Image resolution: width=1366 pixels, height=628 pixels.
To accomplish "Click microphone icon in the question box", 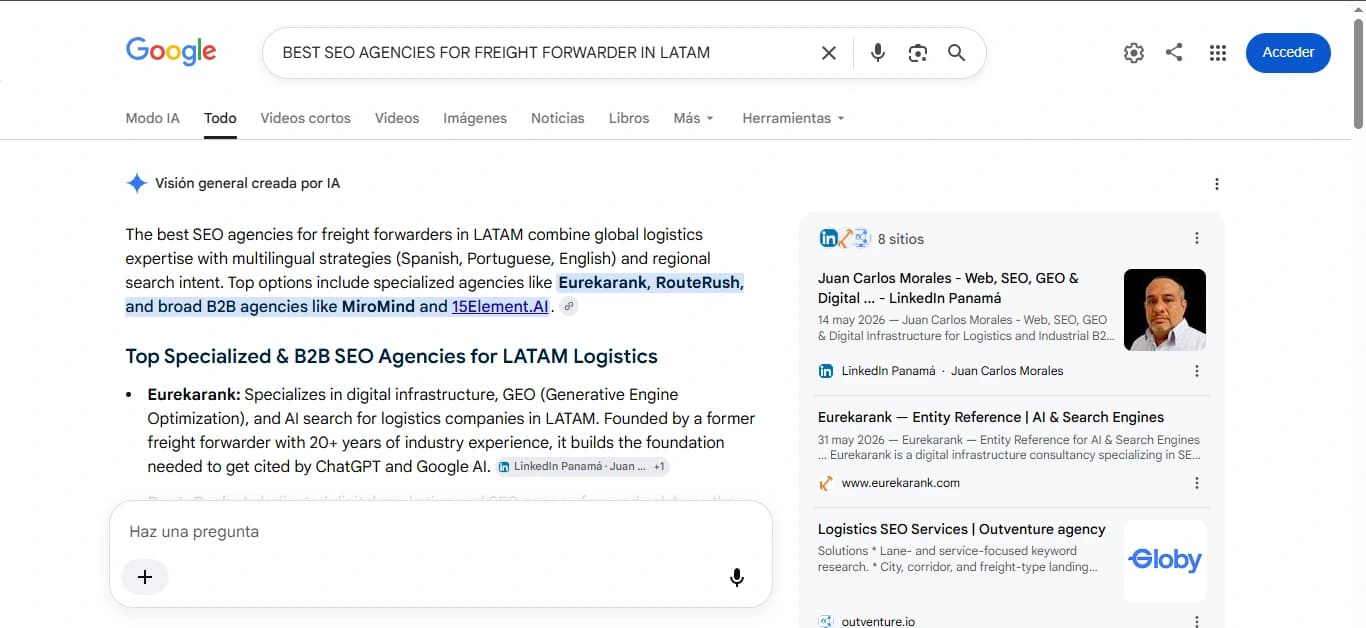I will pos(737,577).
